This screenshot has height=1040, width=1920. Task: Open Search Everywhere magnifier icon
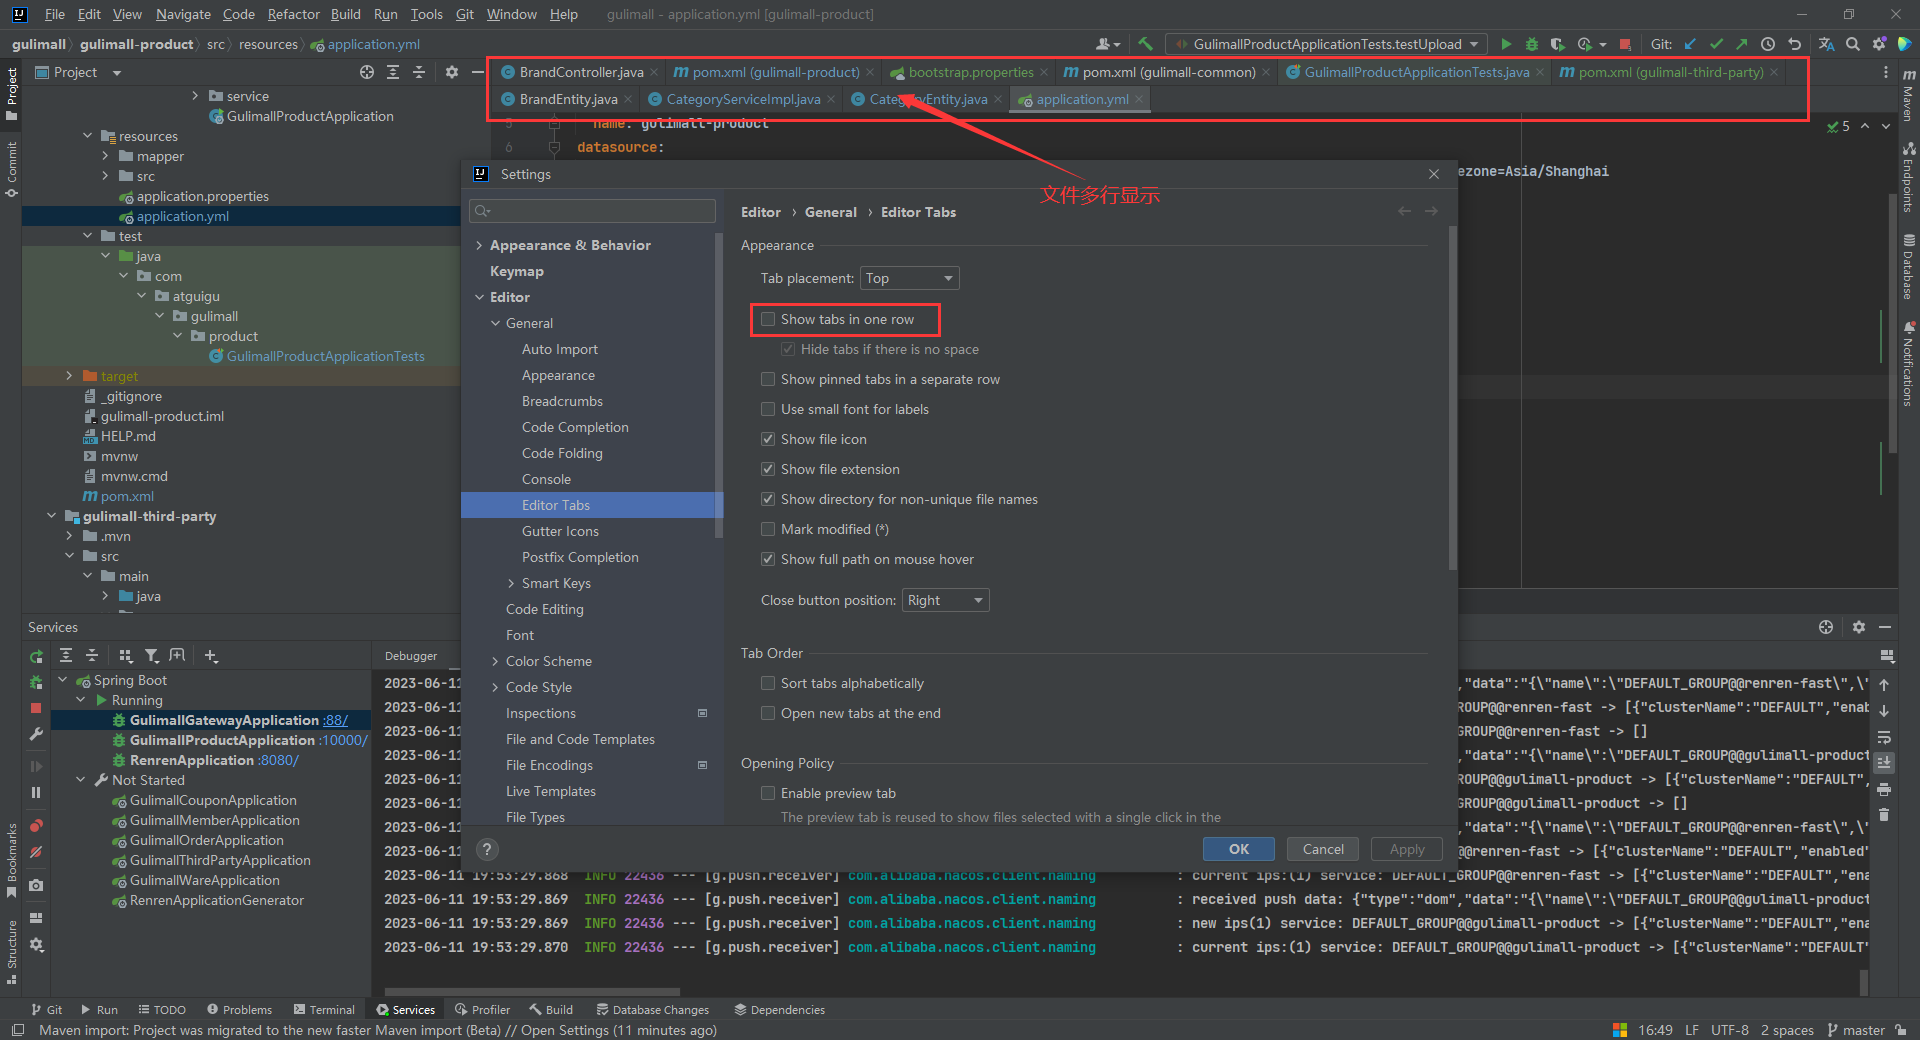pyautogui.click(x=1853, y=44)
